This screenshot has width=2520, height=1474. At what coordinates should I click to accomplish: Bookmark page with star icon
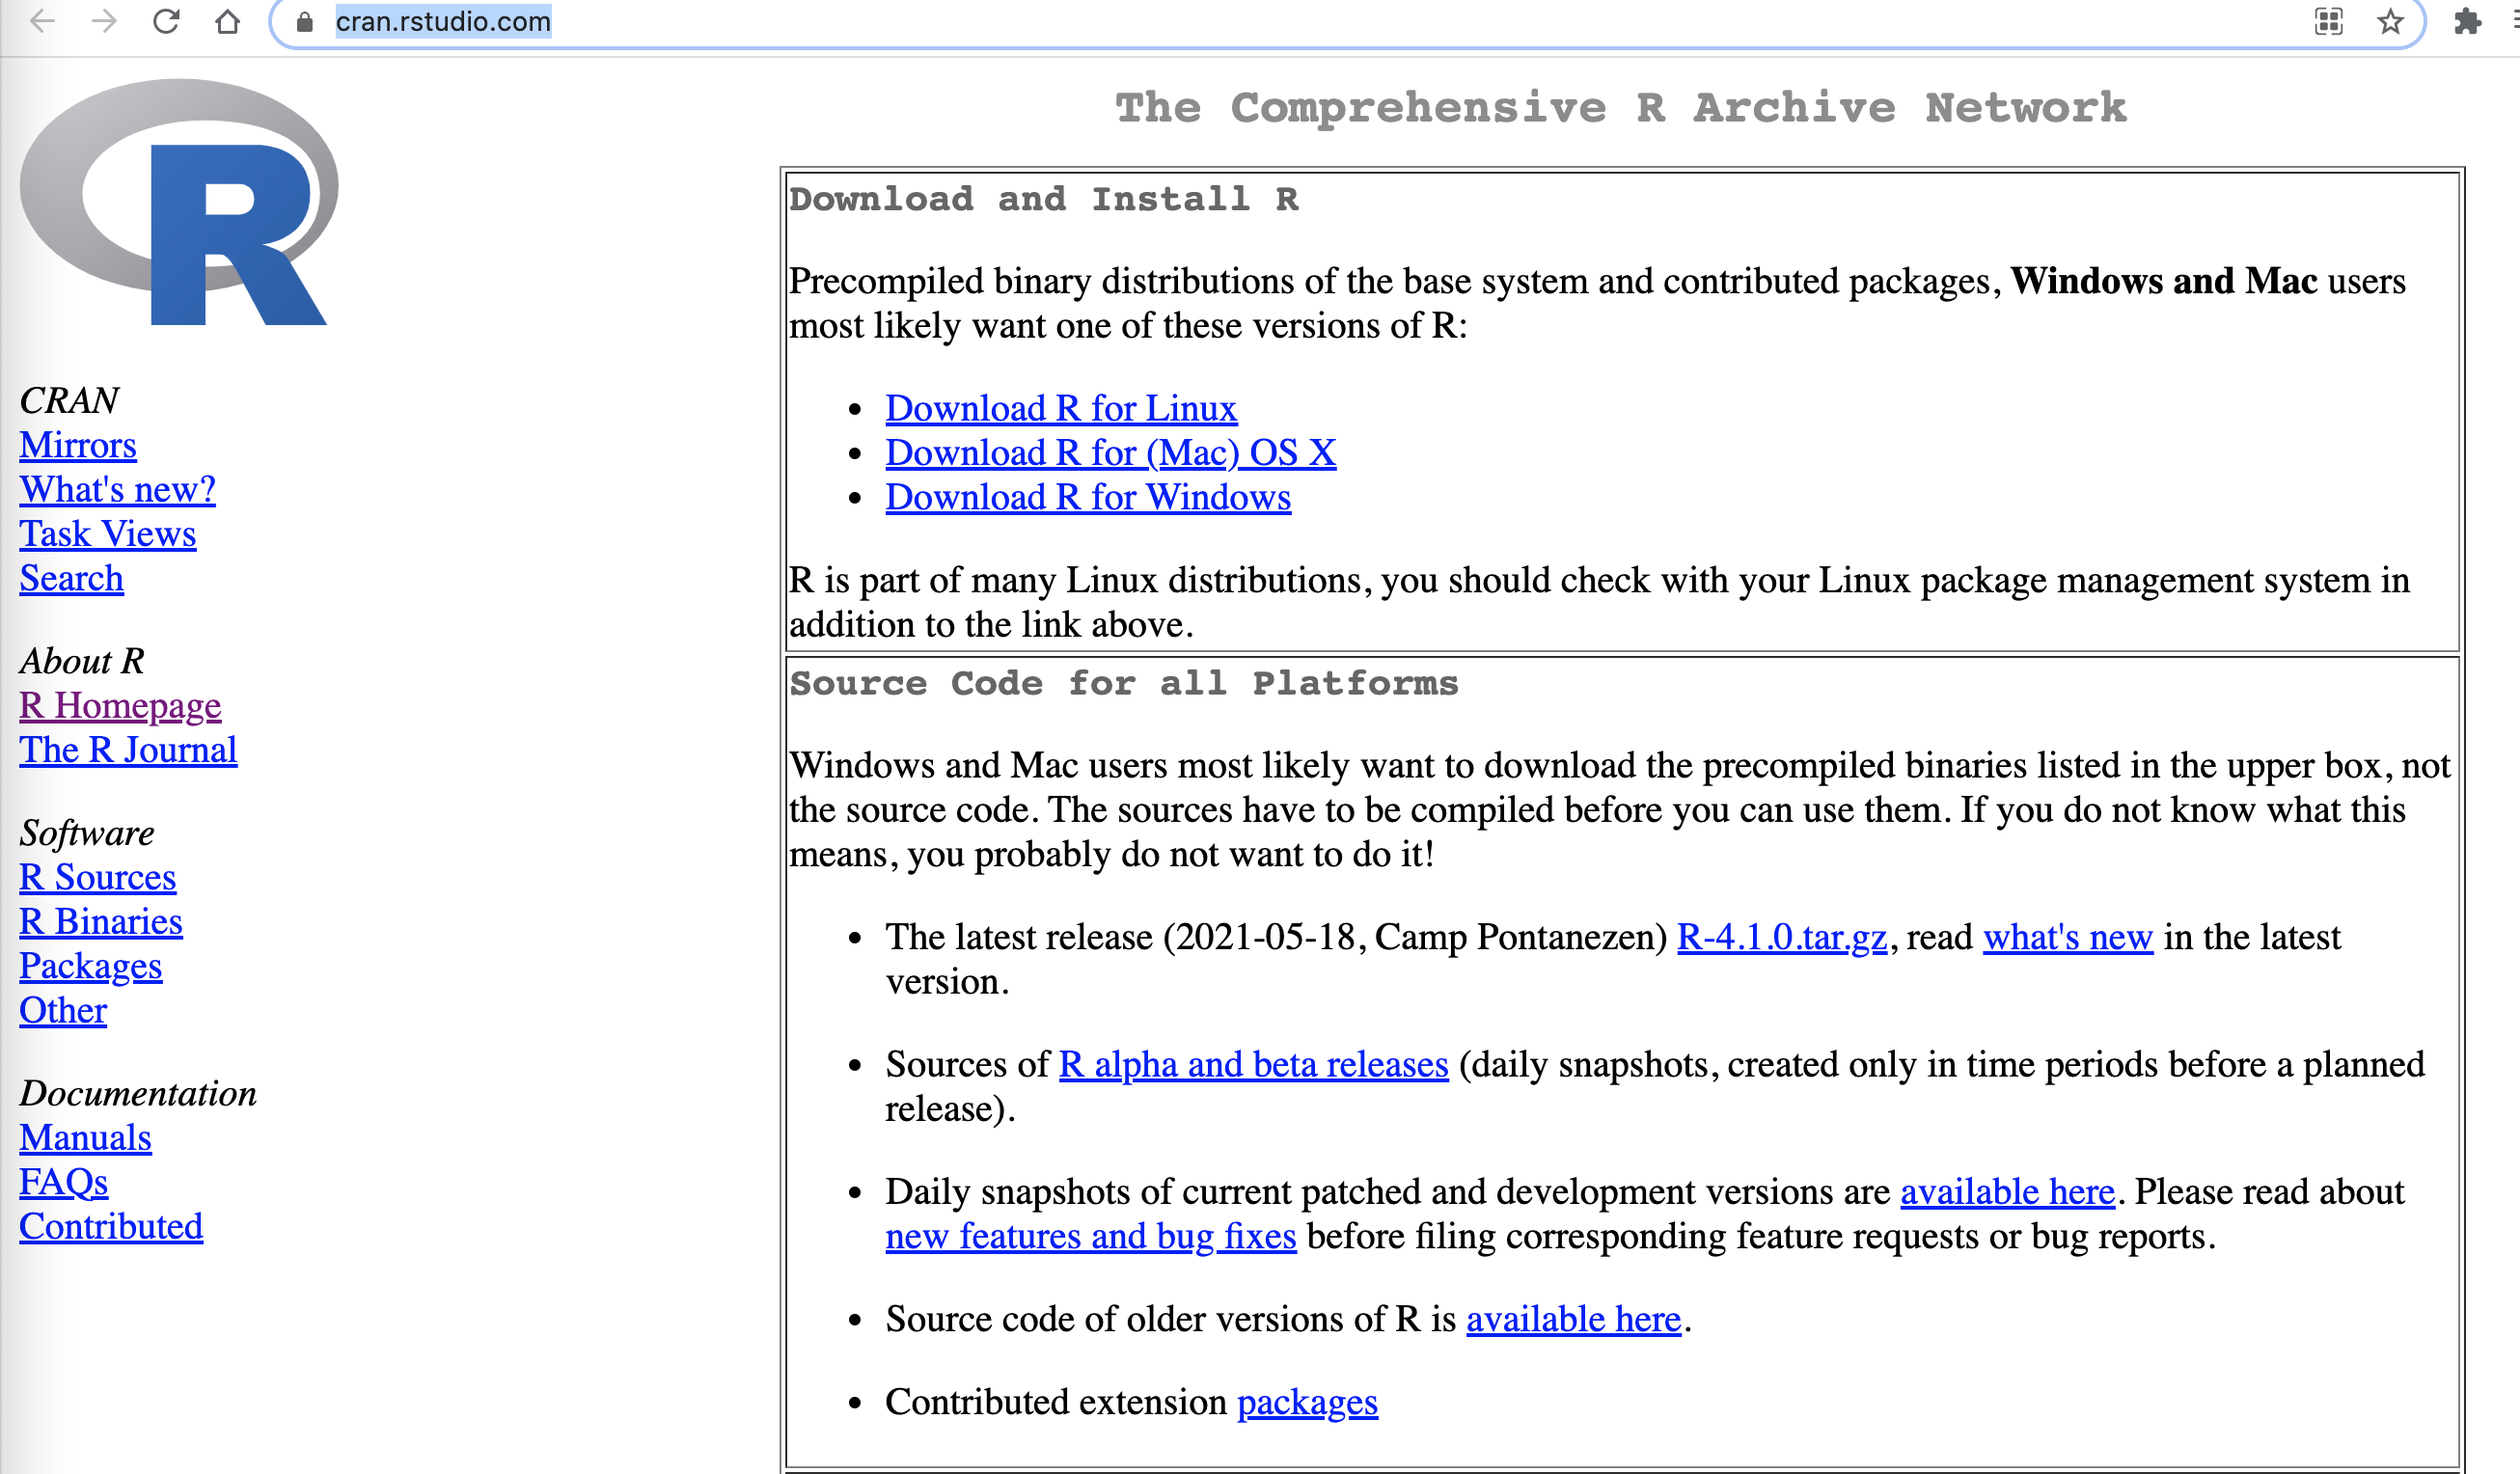[2390, 21]
